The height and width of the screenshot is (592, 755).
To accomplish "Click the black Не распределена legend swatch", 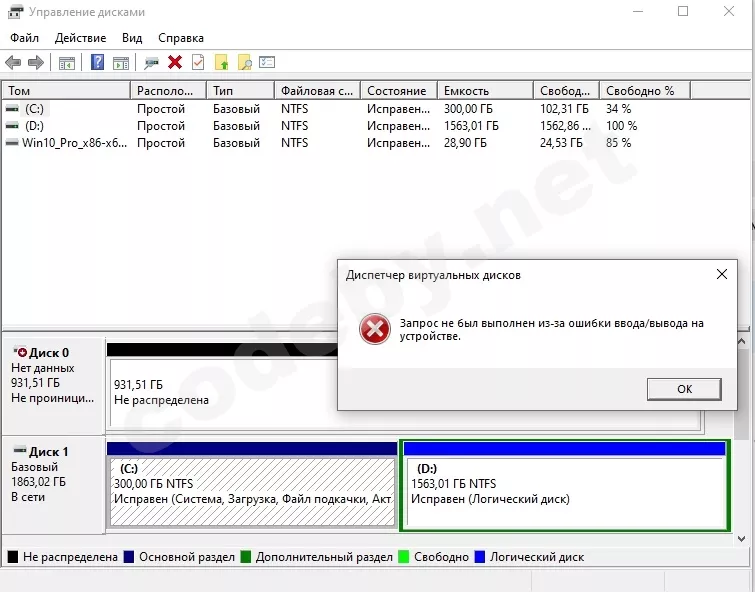I will pyautogui.click(x=13, y=557).
